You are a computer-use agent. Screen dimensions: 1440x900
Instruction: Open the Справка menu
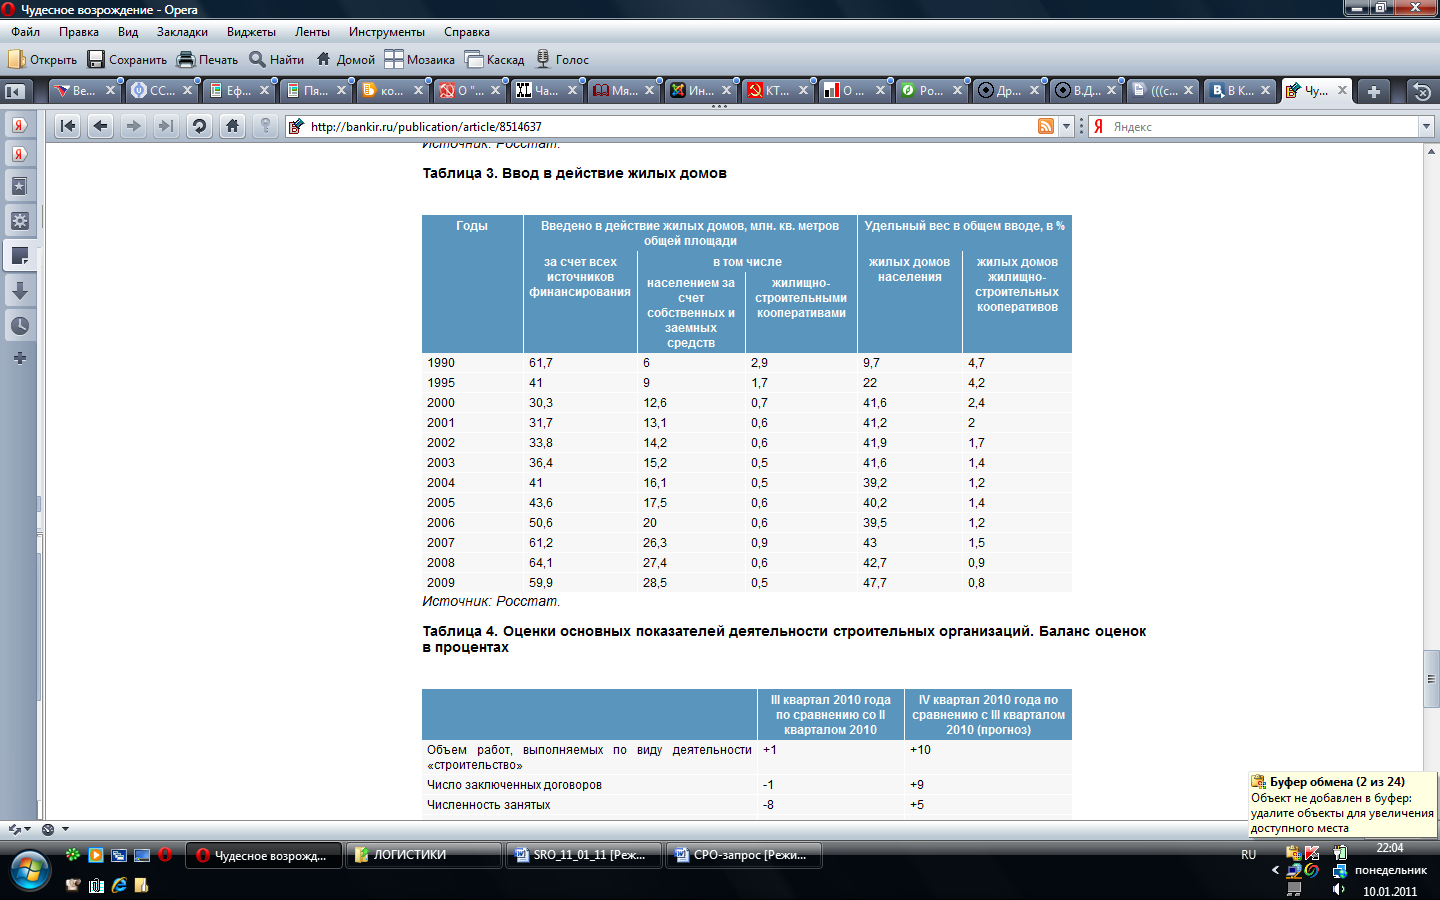467,32
